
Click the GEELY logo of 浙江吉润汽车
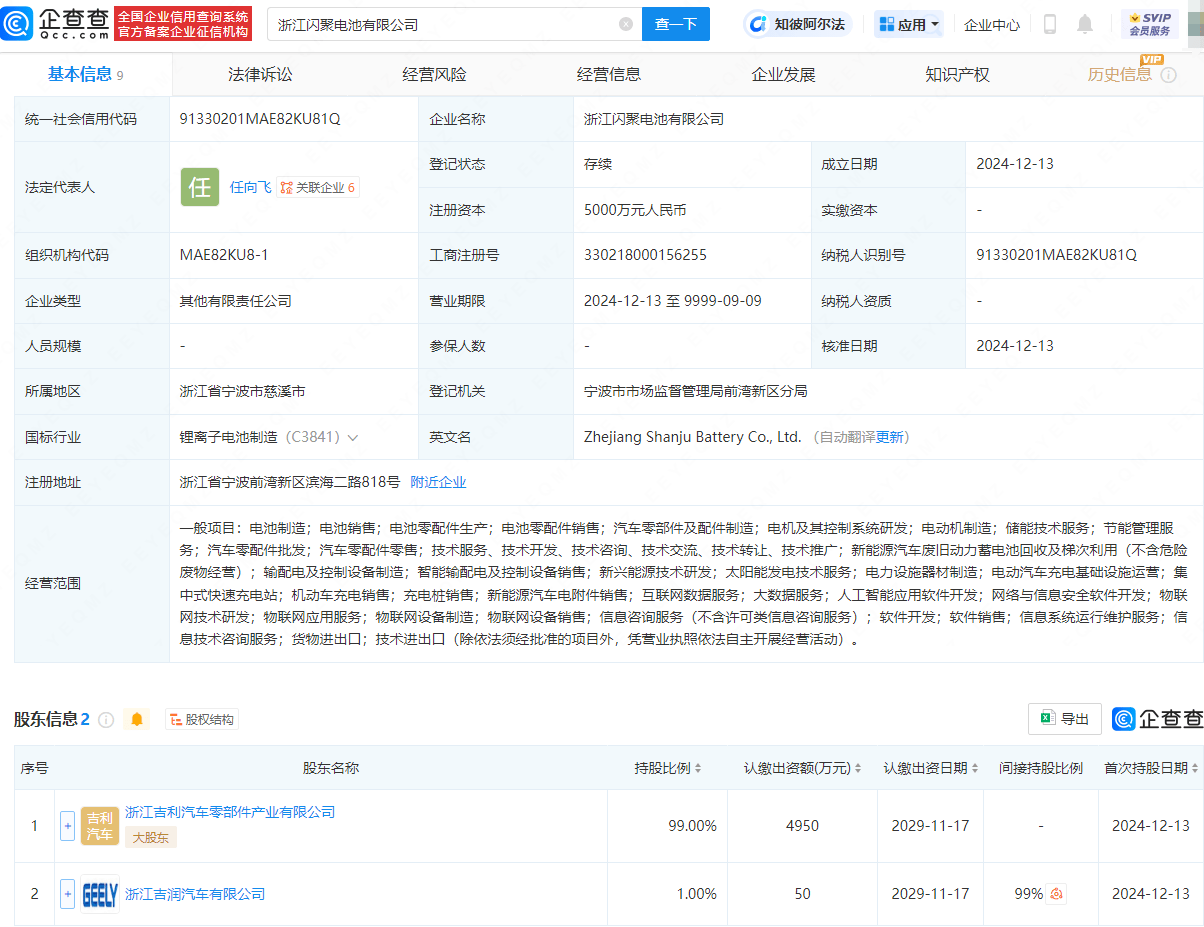[x=99, y=894]
